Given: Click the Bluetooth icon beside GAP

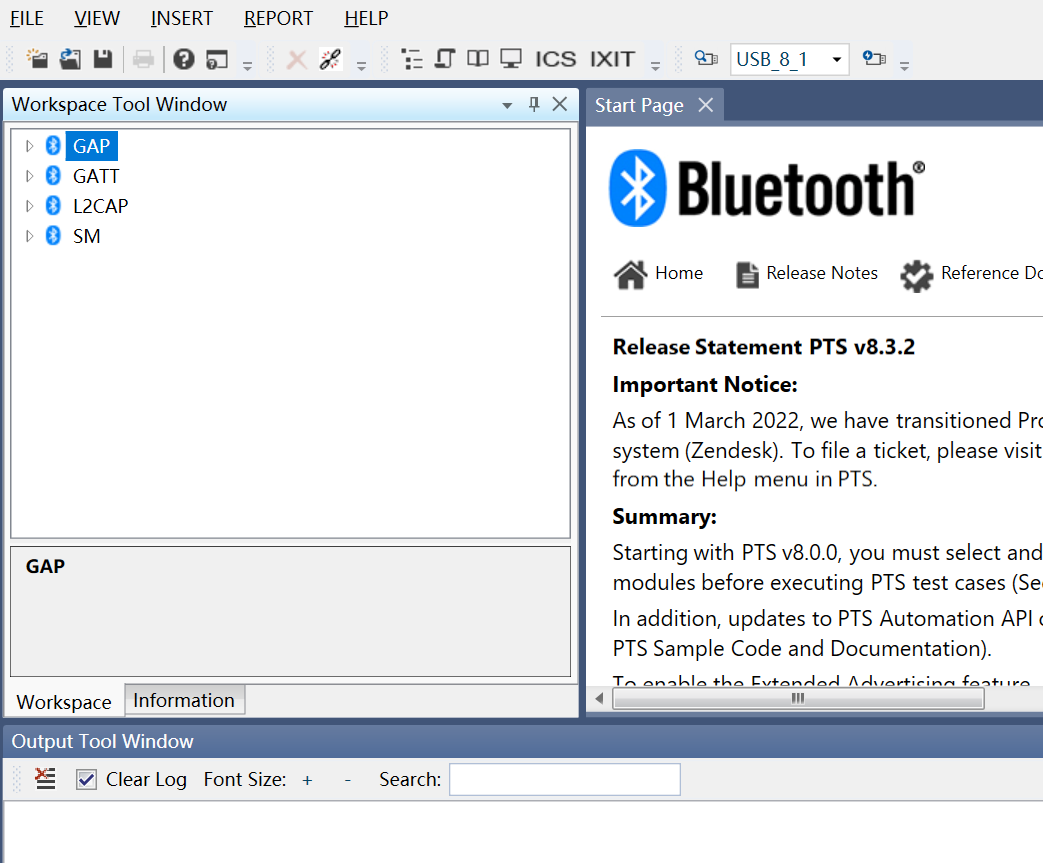Looking at the screenshot, I should click(x=53, y=146).
